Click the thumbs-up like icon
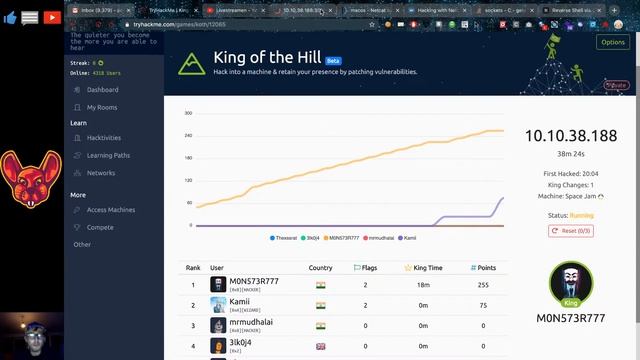This screenshot has height=360, width=640. click(x=10, y=18)
